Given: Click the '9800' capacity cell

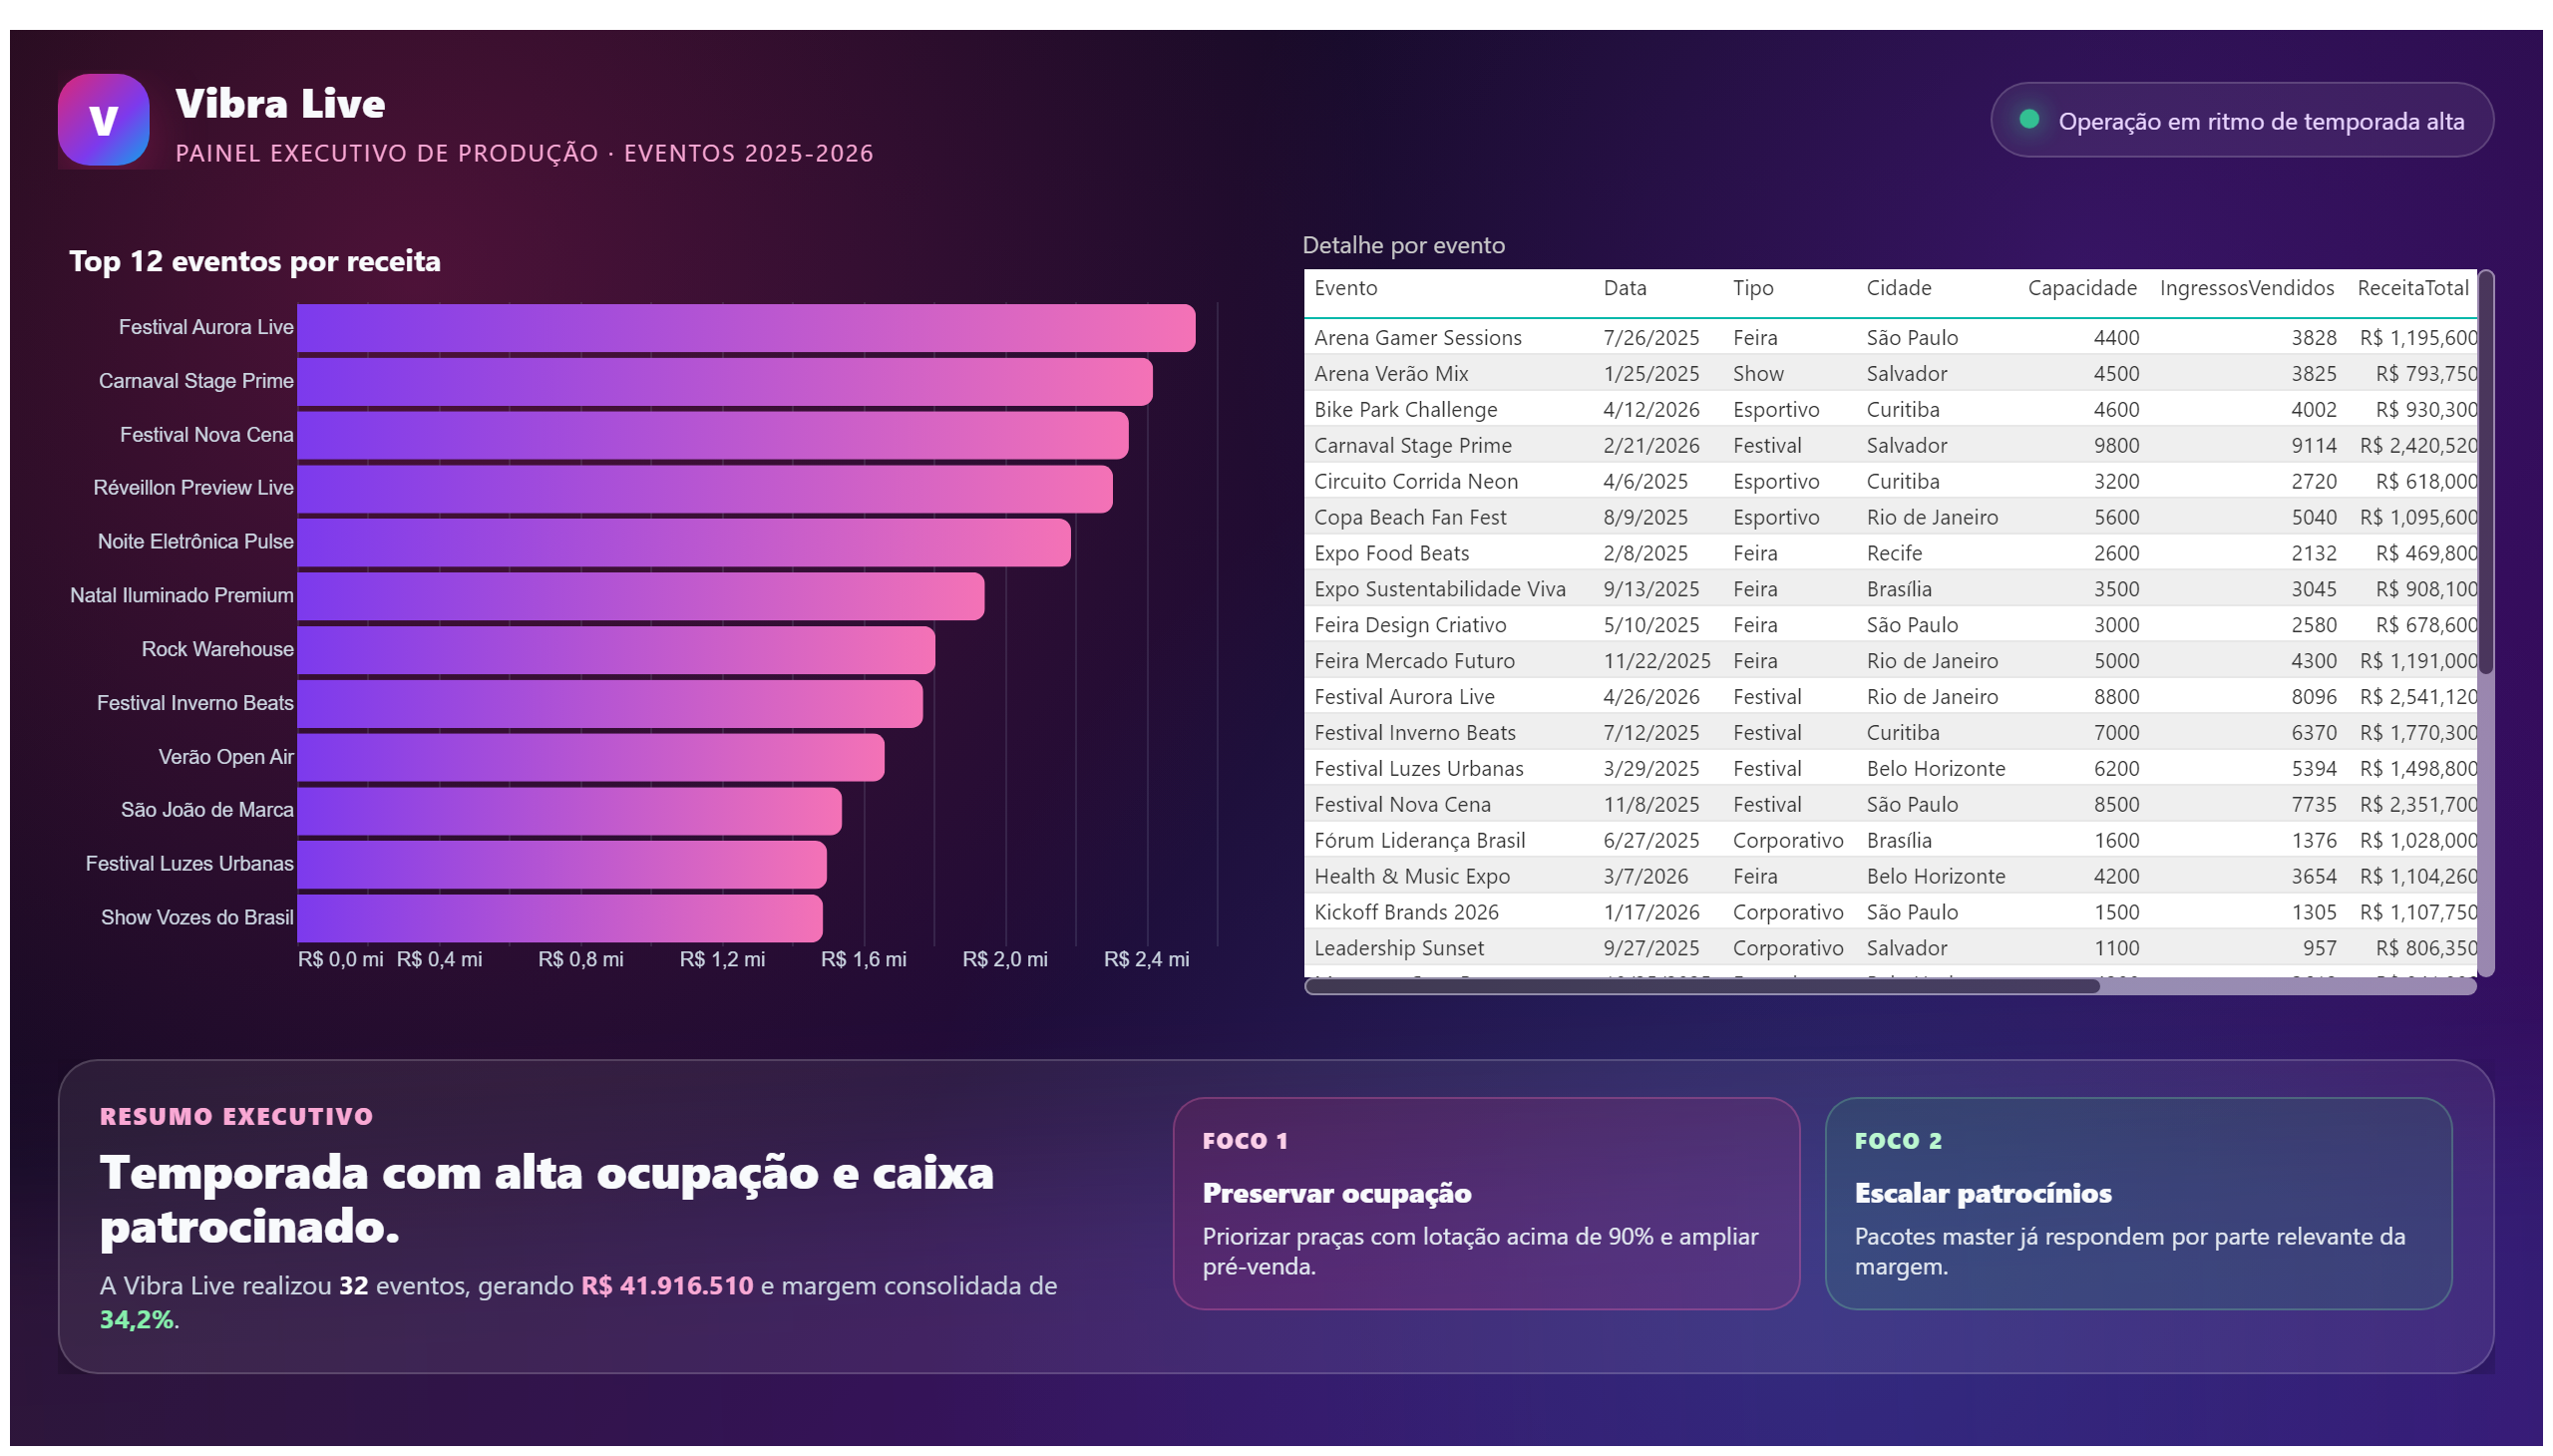Looking at the screenshot, I should pyautogui.click(x=2116, y=446).
